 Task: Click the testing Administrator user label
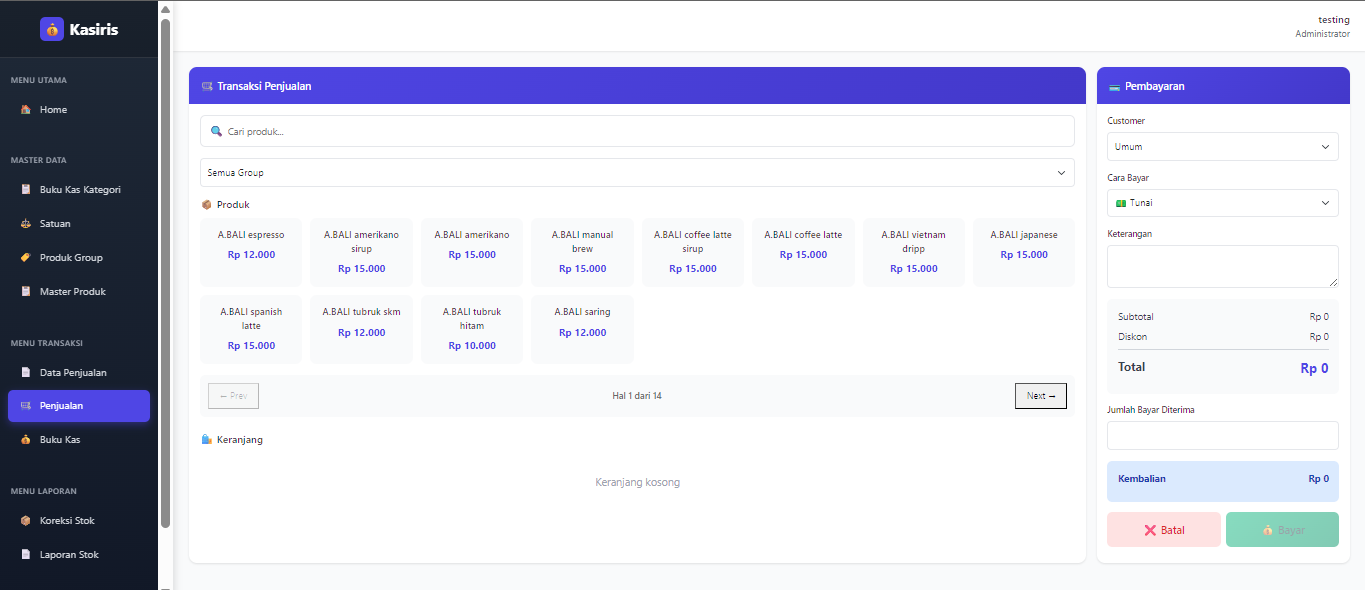[1322, 27]
